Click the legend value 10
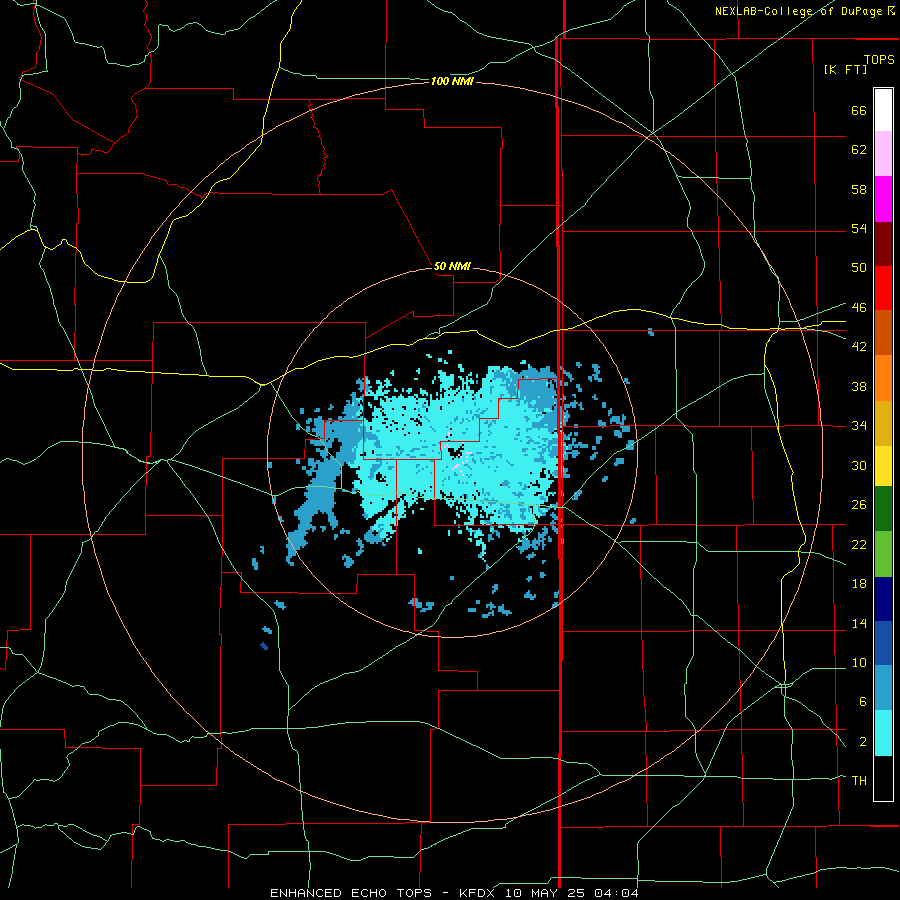The height and width of the screenshot is (900, 900). 859,662
